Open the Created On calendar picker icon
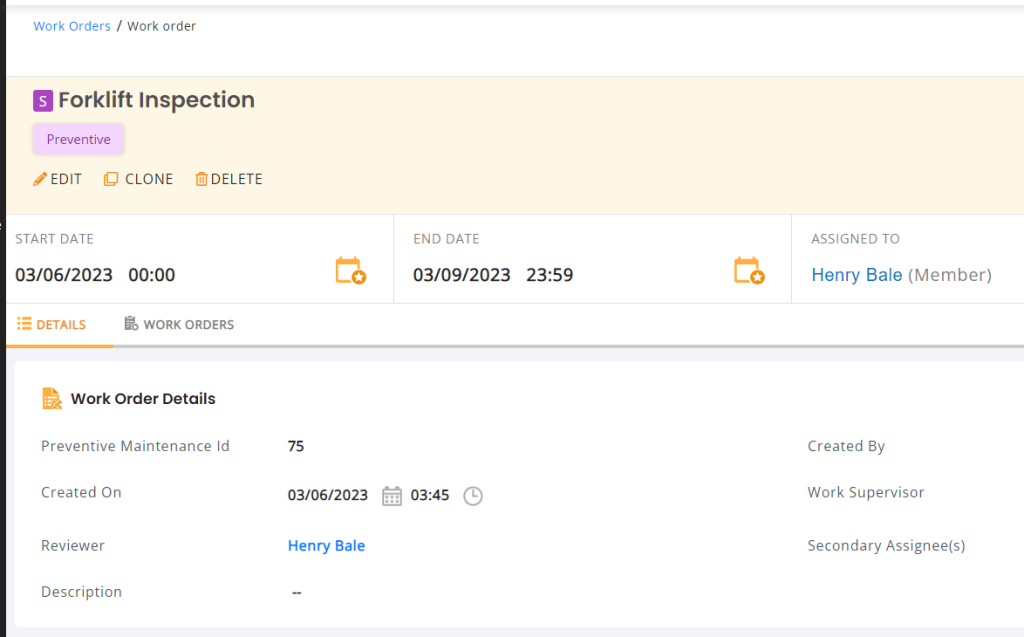This screenshot has height=637, width=1024. click(x=392, y=496)
